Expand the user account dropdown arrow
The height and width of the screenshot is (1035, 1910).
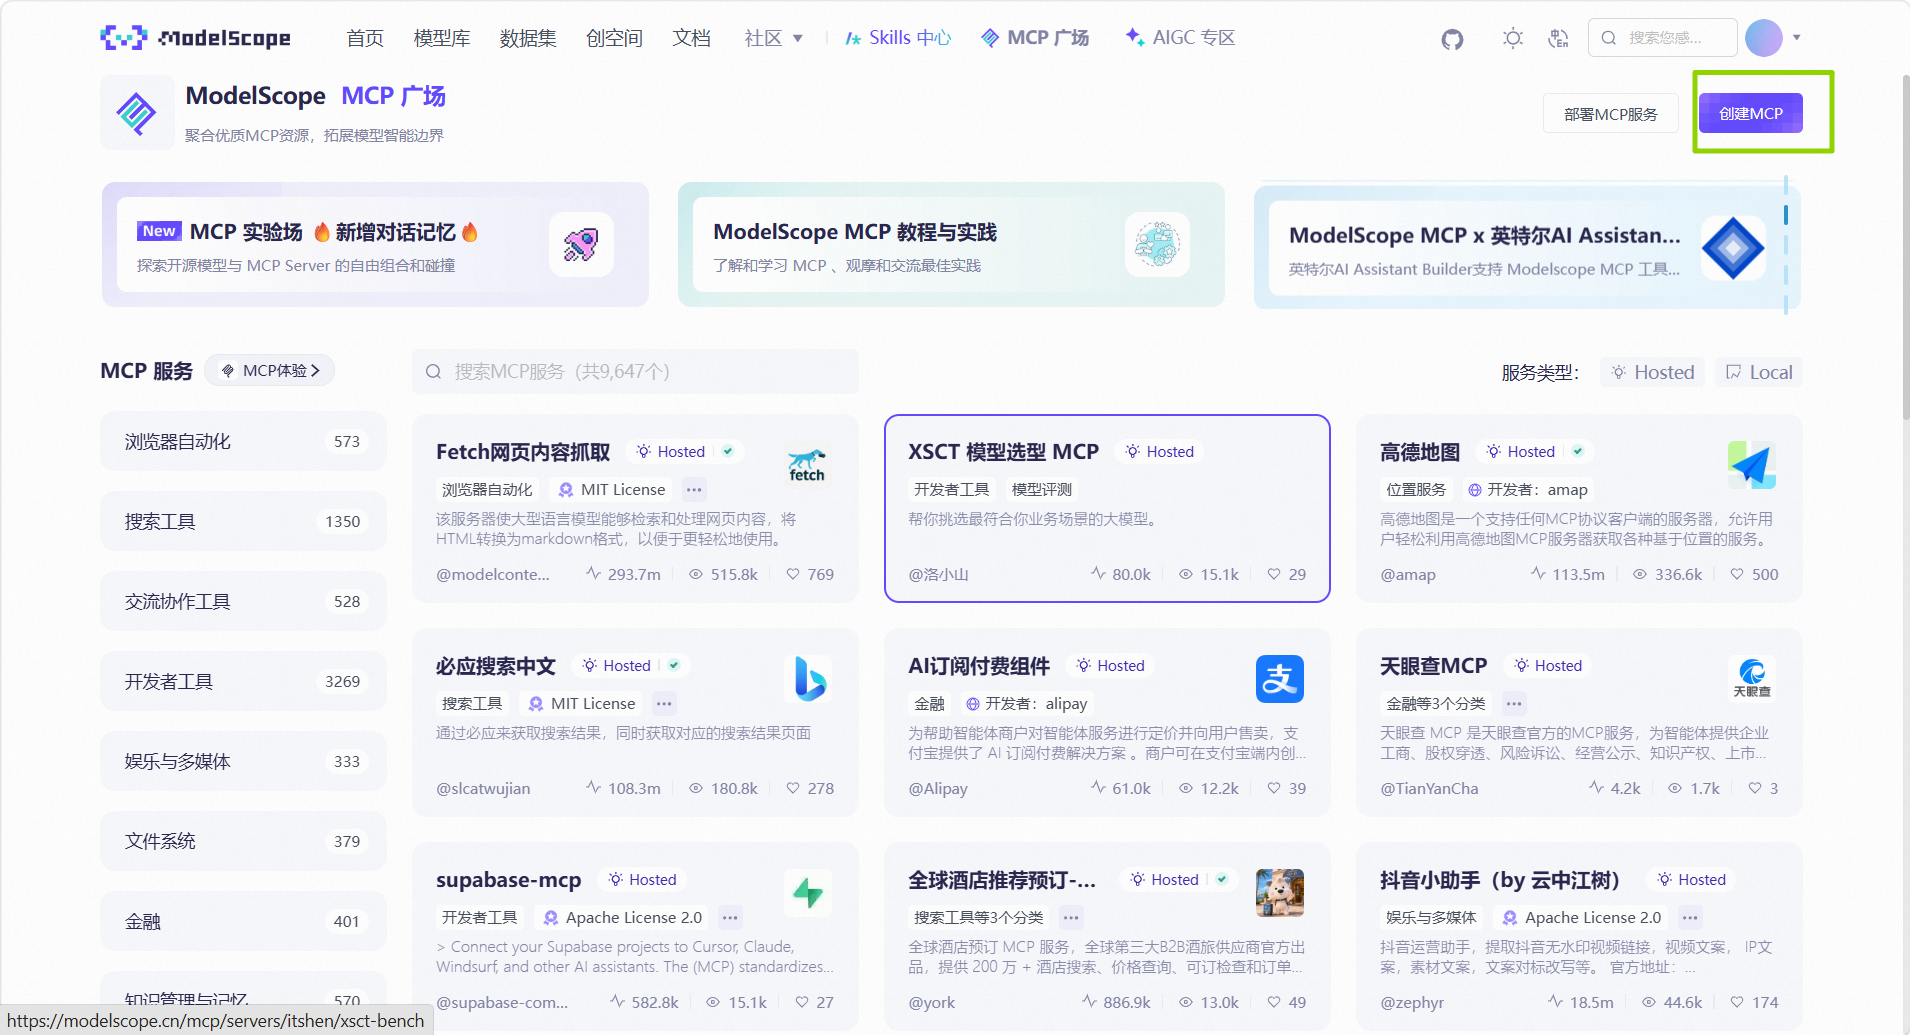click(1797, 38)
